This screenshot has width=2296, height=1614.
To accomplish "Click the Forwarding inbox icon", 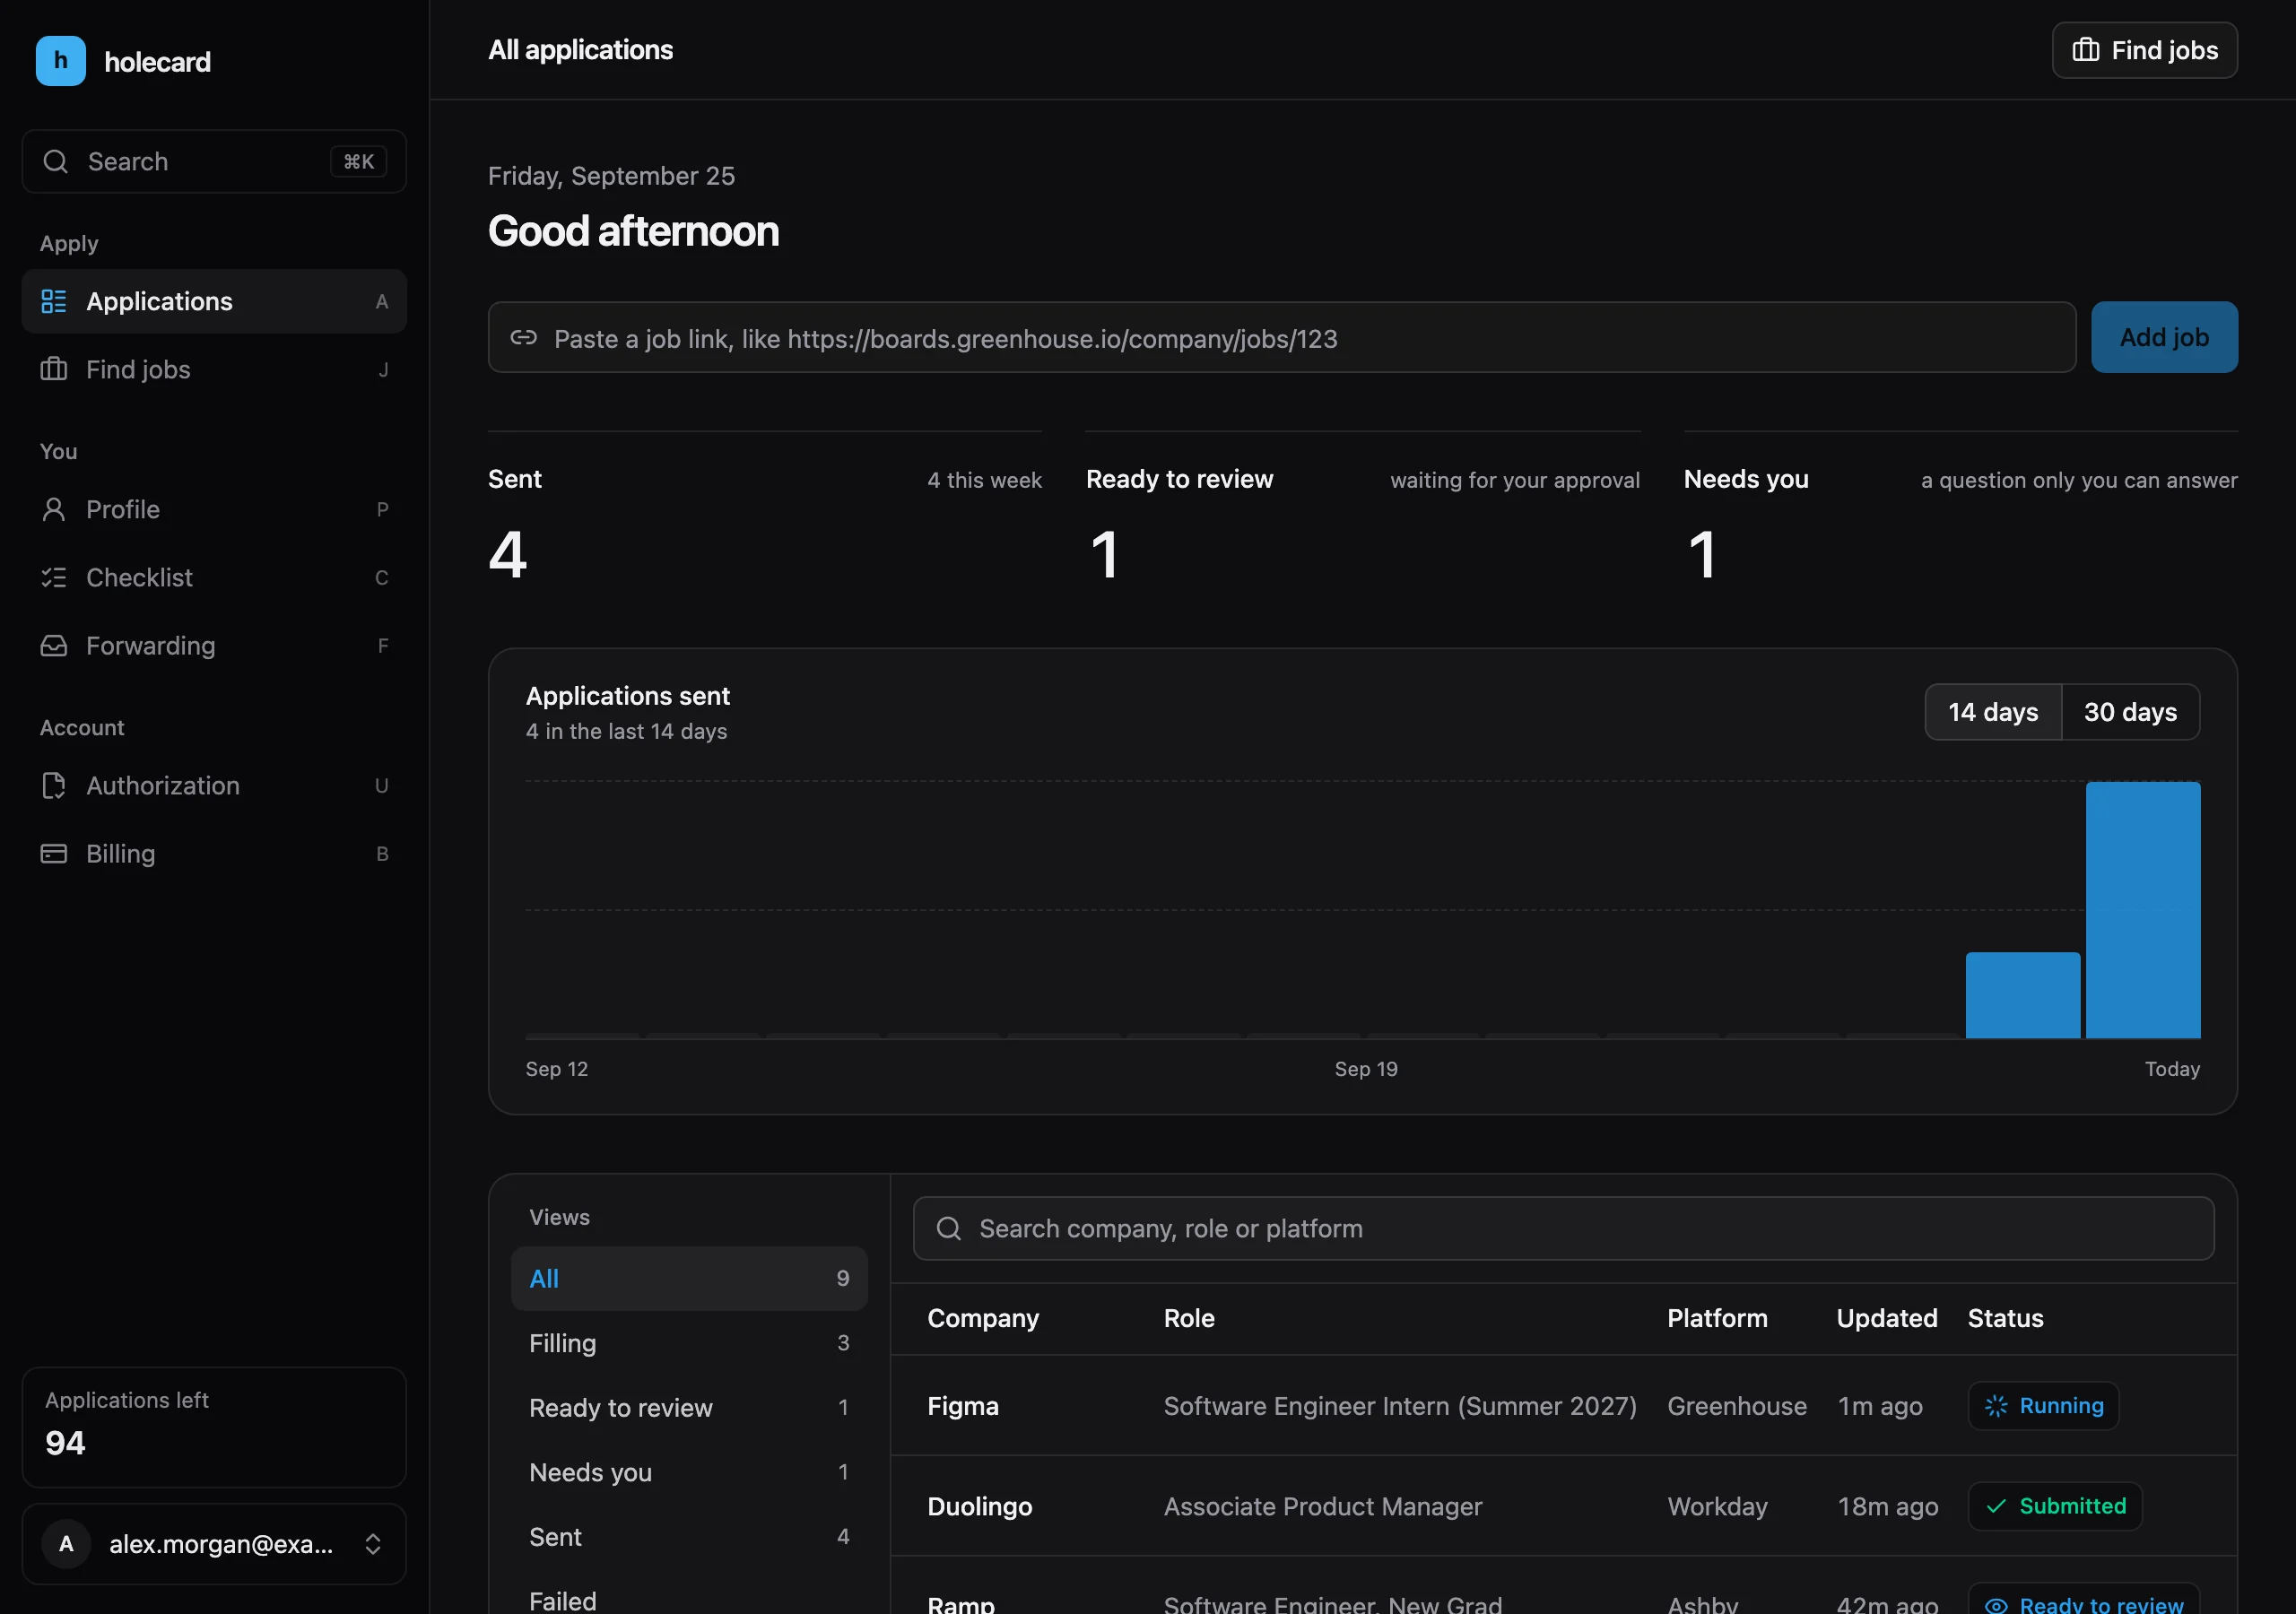I will pos(54,645).
